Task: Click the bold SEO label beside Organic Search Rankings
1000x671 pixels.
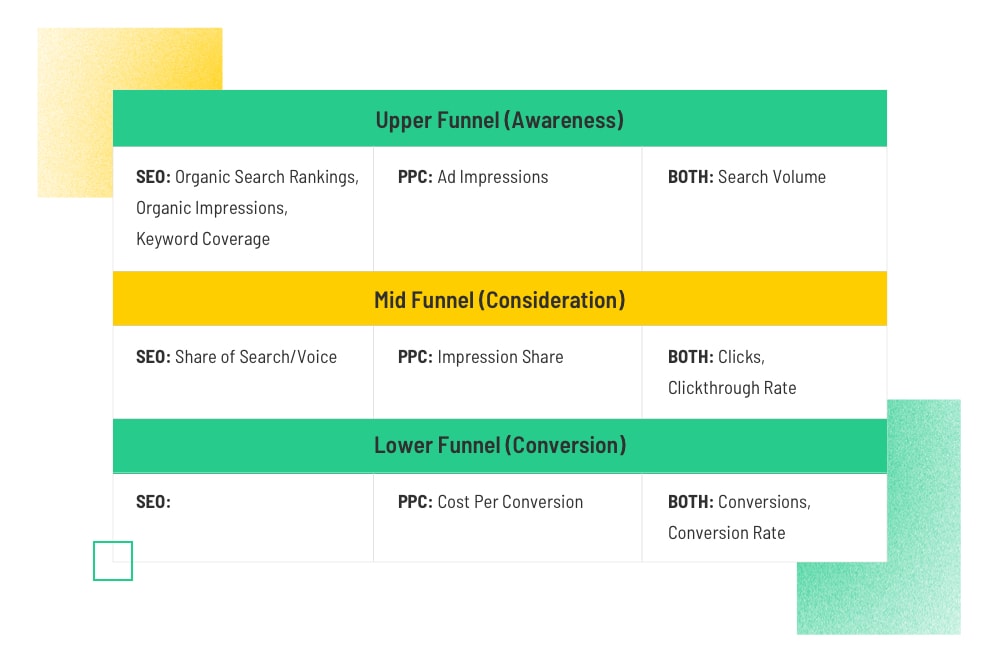Action: pyautogui.click(x=153, y=177)
